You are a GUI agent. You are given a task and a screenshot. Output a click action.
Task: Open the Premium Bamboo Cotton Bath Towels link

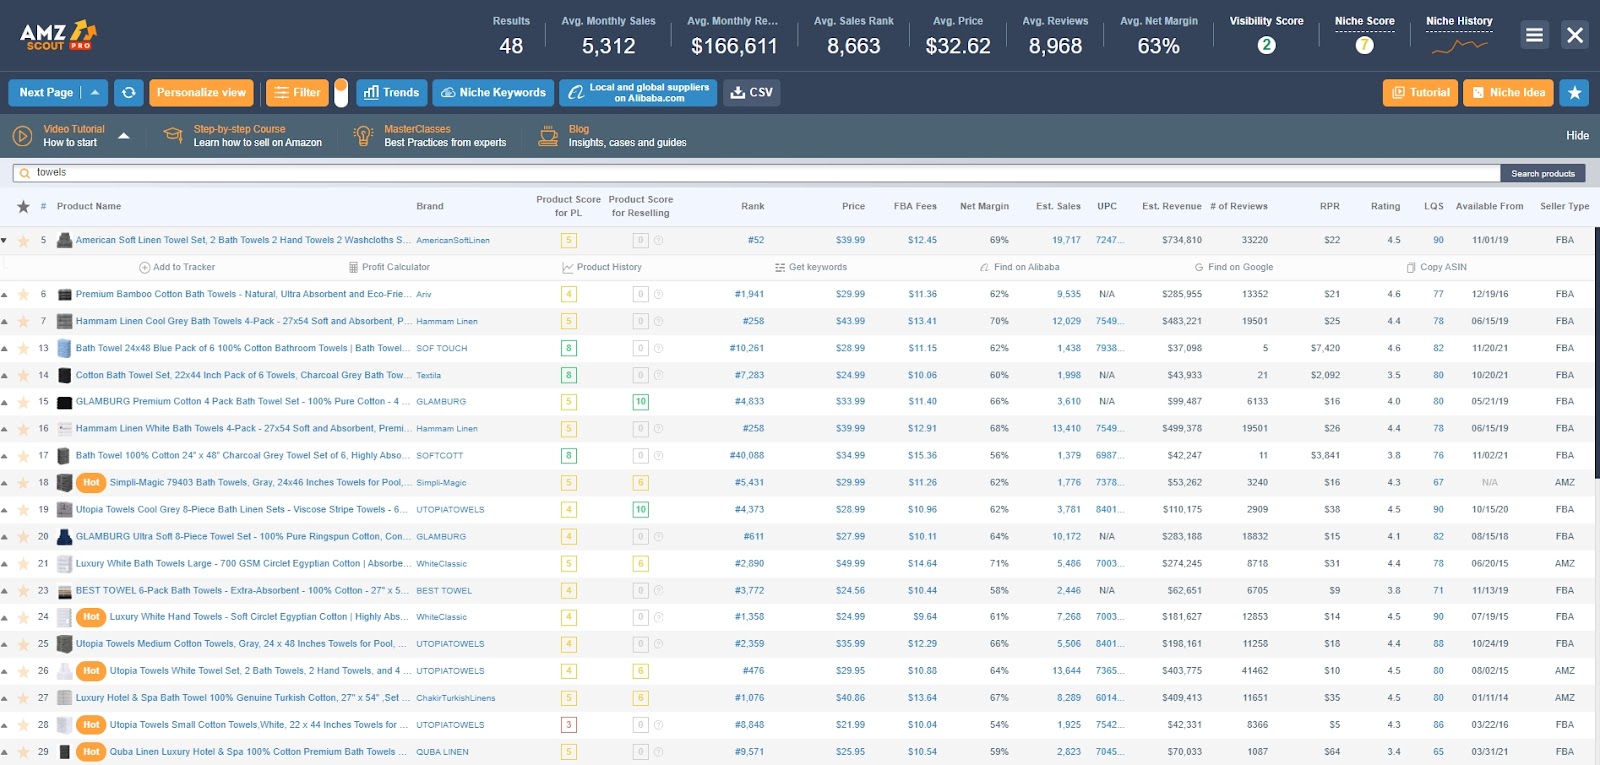point(241,294)
